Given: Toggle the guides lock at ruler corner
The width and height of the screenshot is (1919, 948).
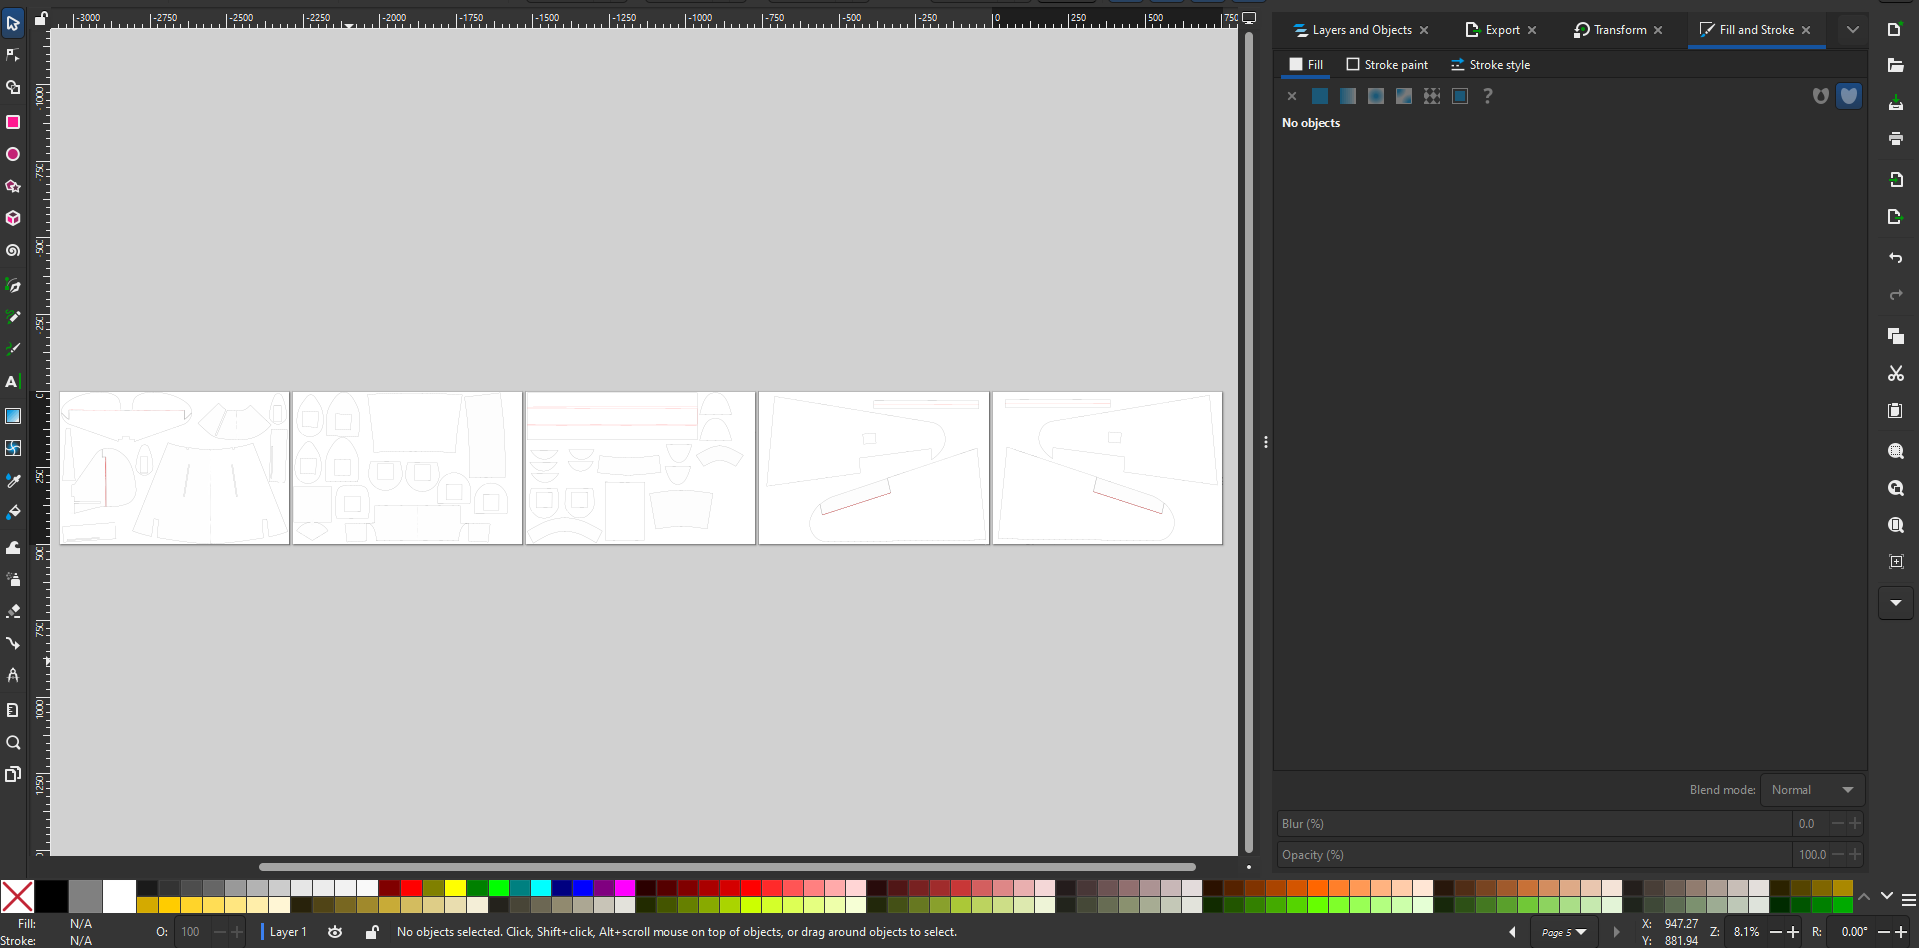Looking at the screenshot, I should coord(41,18).
